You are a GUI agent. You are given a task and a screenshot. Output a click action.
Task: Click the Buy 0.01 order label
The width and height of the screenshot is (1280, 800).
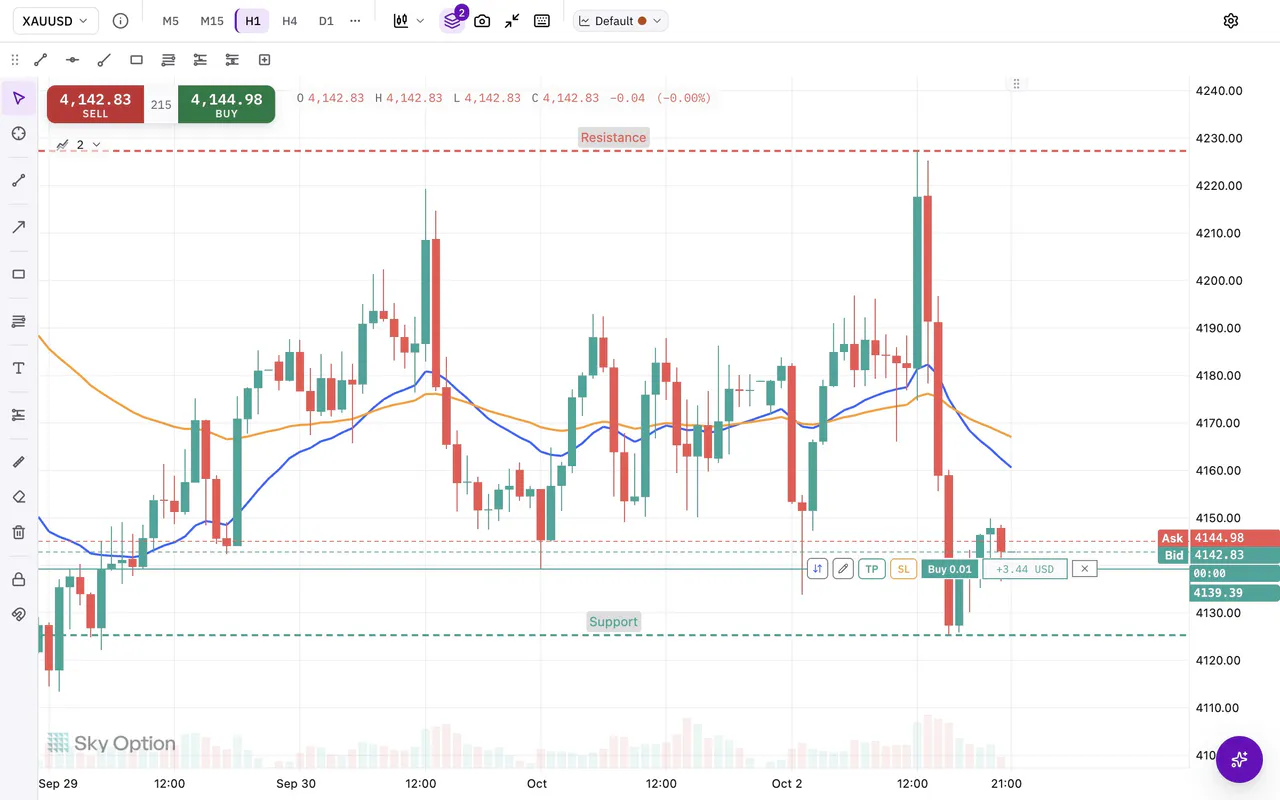949,569
